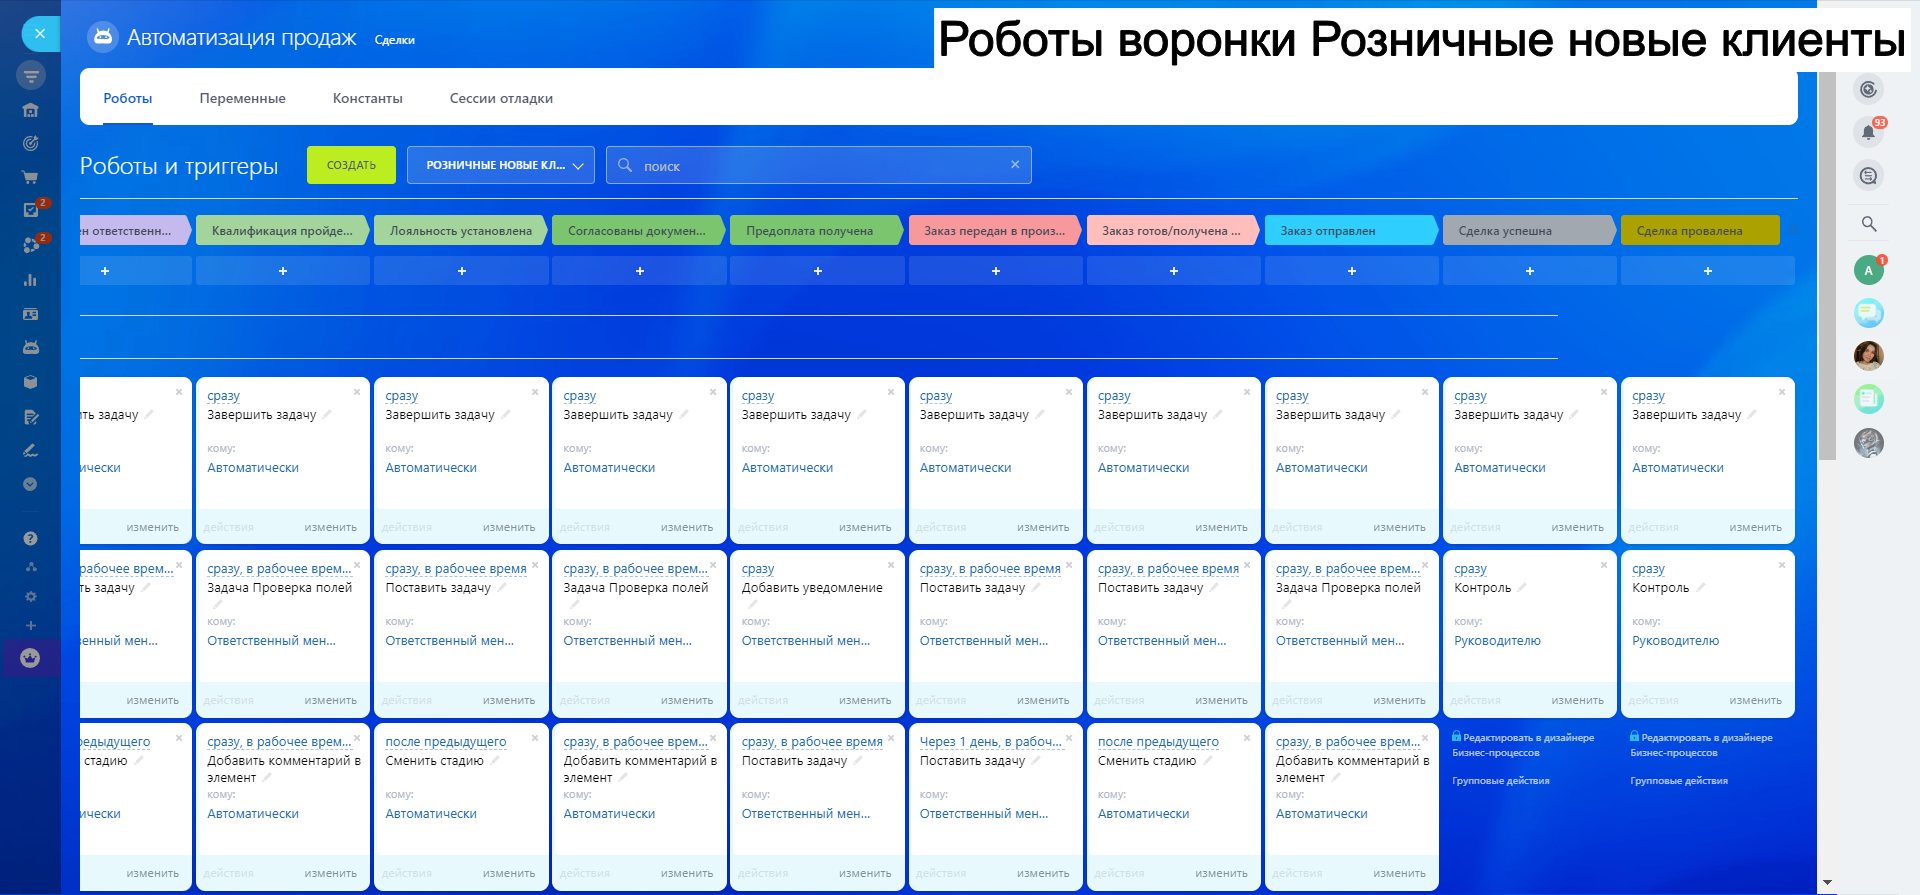Switch to the Роботы tab
Viewport: 1920px width, 895px height.
click(128, 99)
